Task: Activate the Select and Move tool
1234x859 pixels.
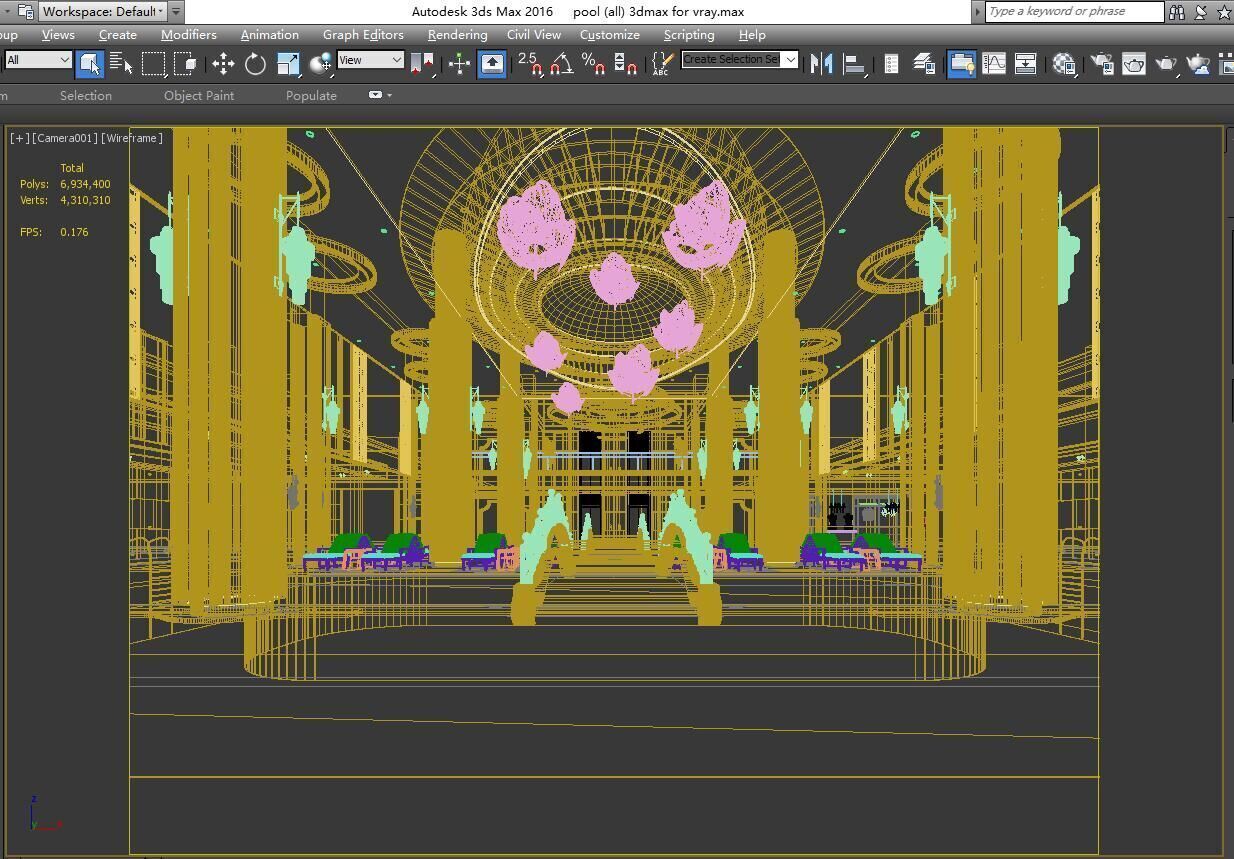Action: point(223,64)
